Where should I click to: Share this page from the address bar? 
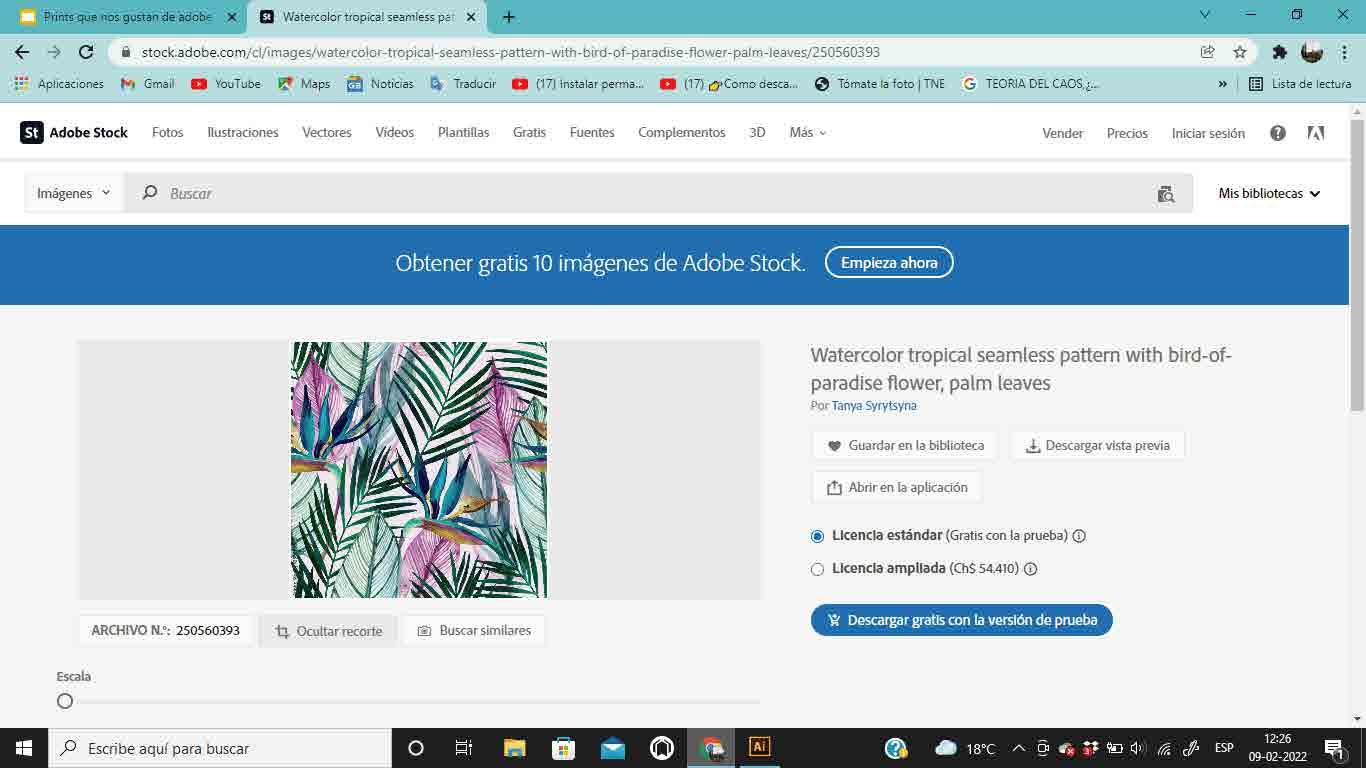[x=1208, y=52]
